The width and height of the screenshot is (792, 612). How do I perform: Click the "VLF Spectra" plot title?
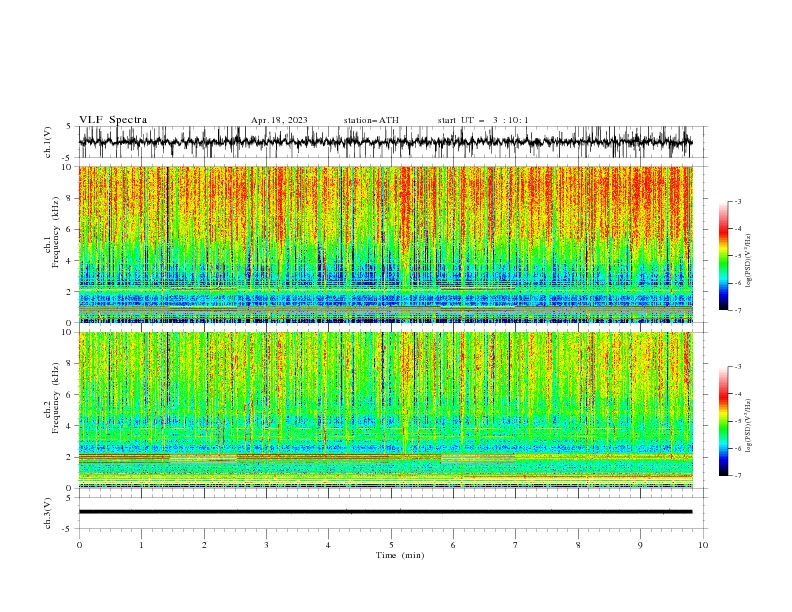coord(113,120)
